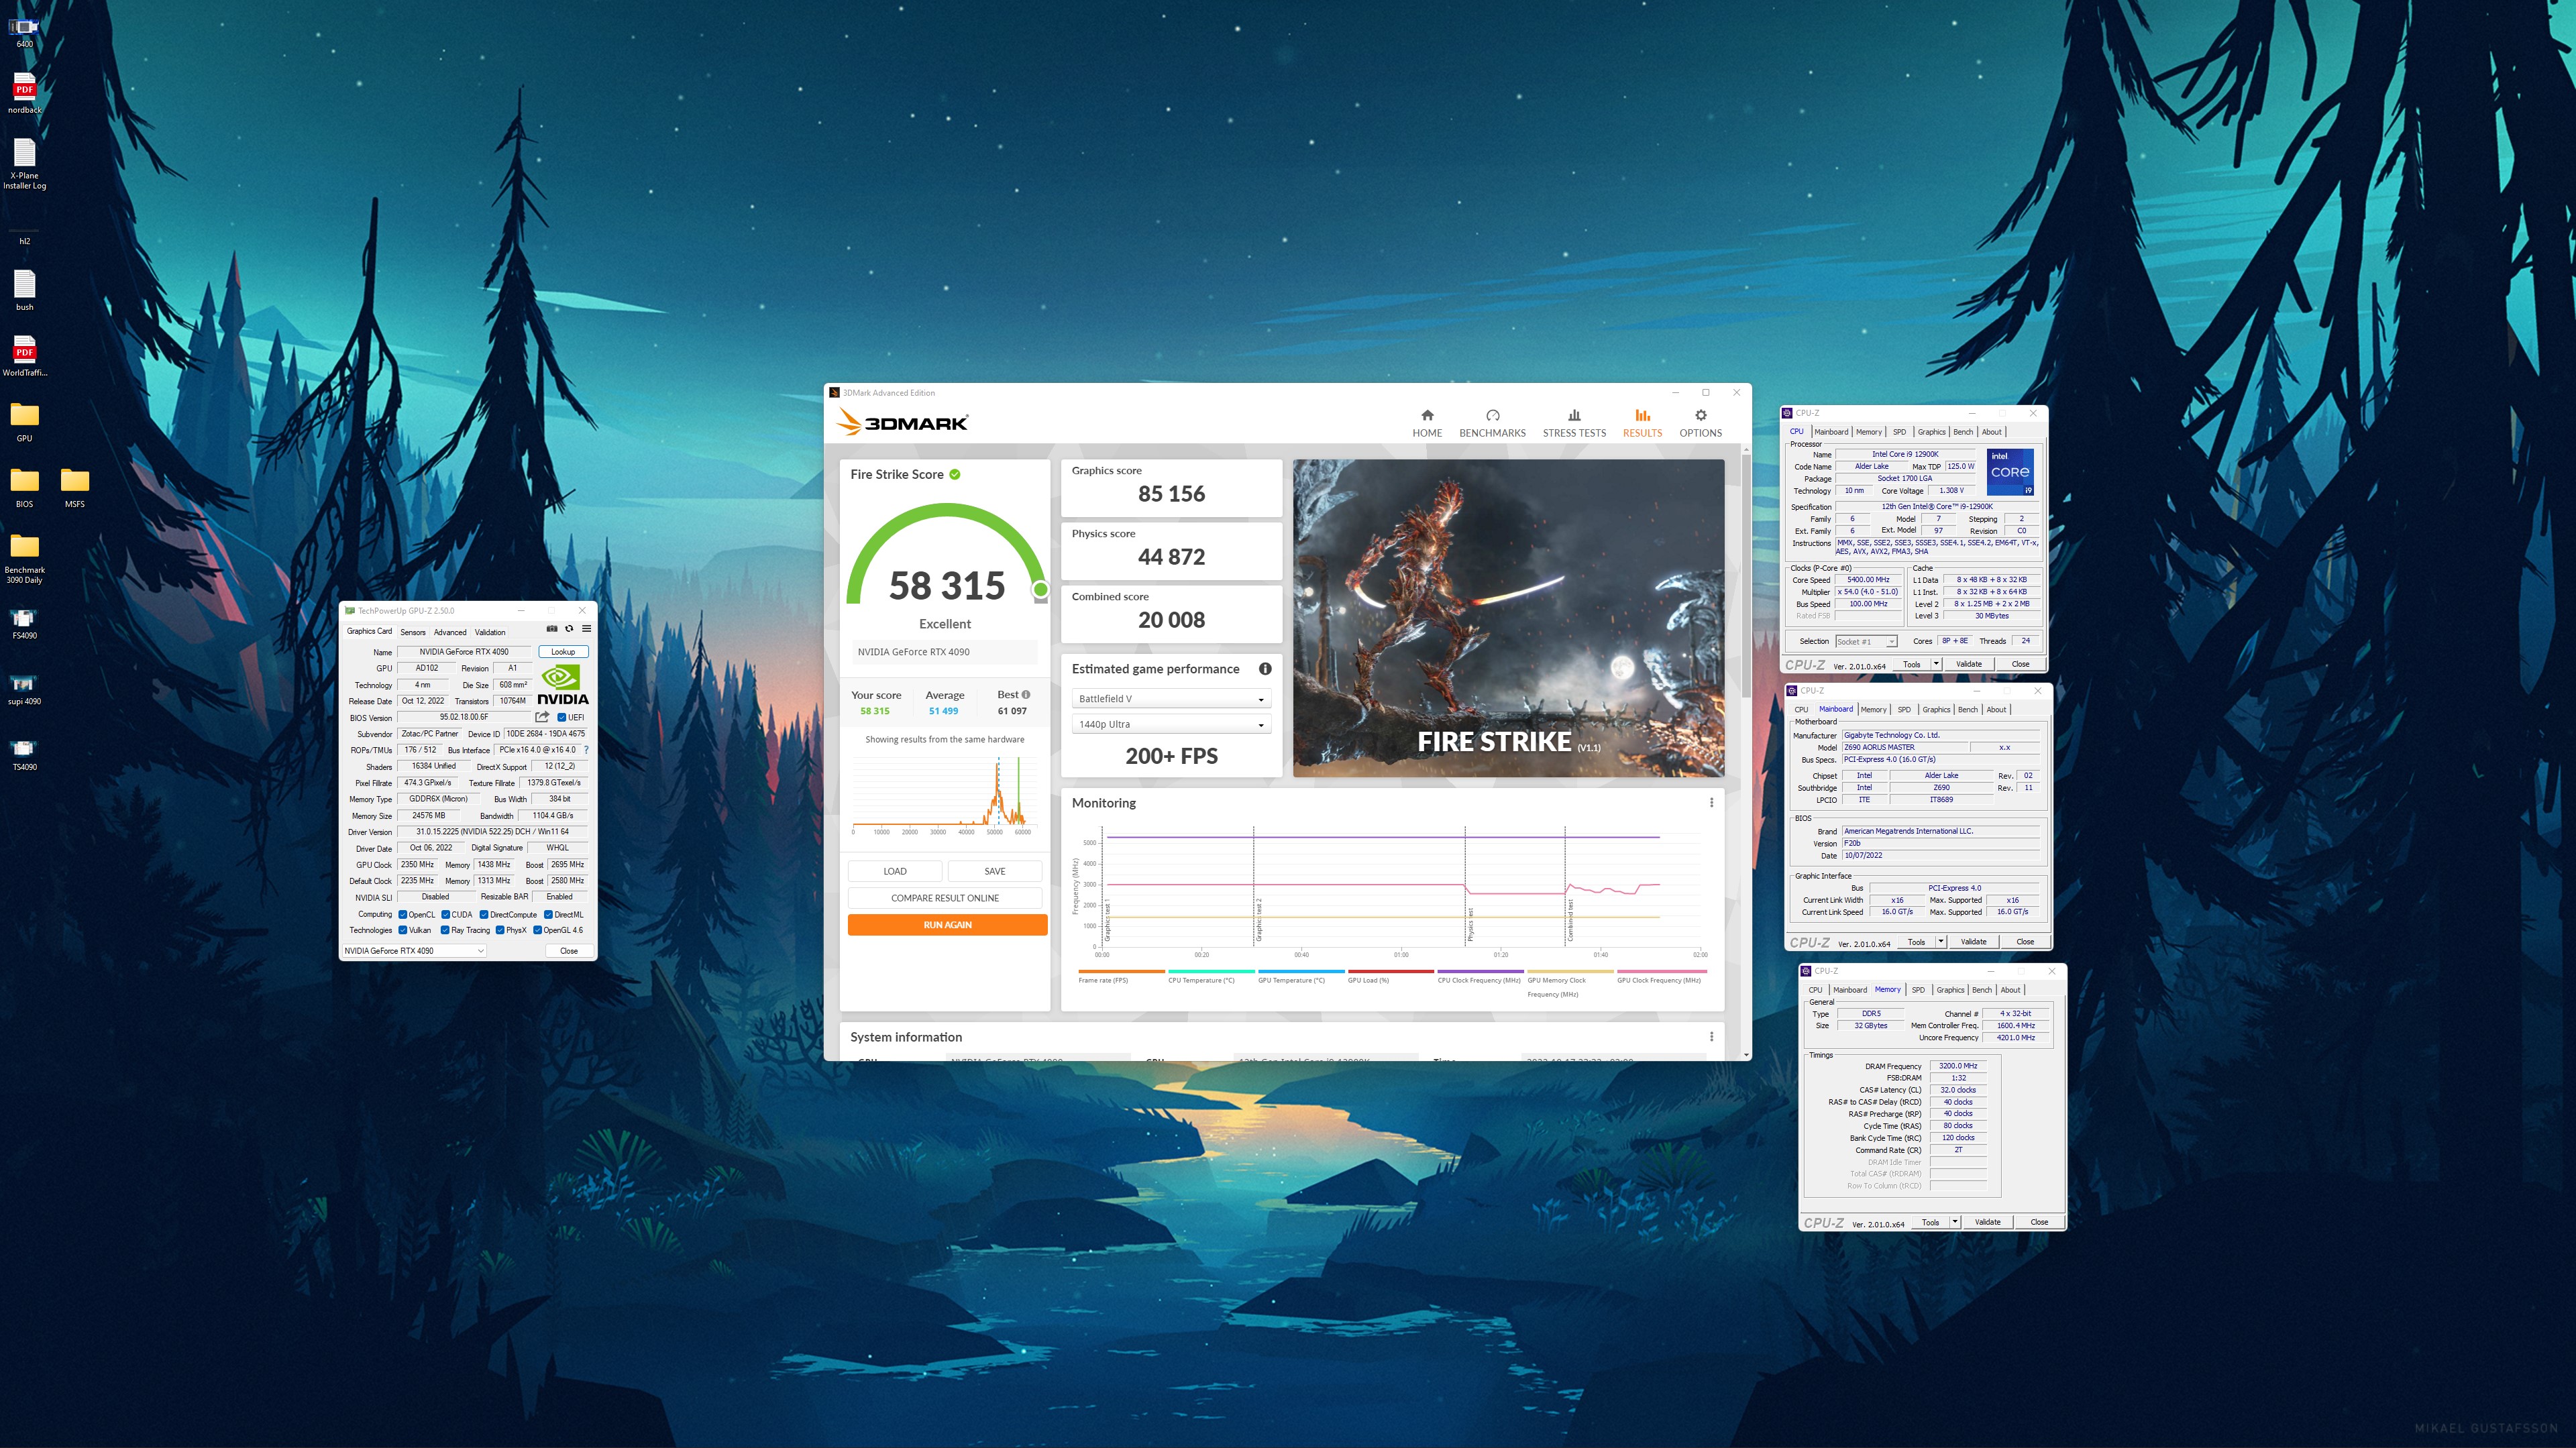Open the MSFS desktop folder
Viewport: 2576px width, 1448px height.
pyautogui.click(x=75, y=488)
